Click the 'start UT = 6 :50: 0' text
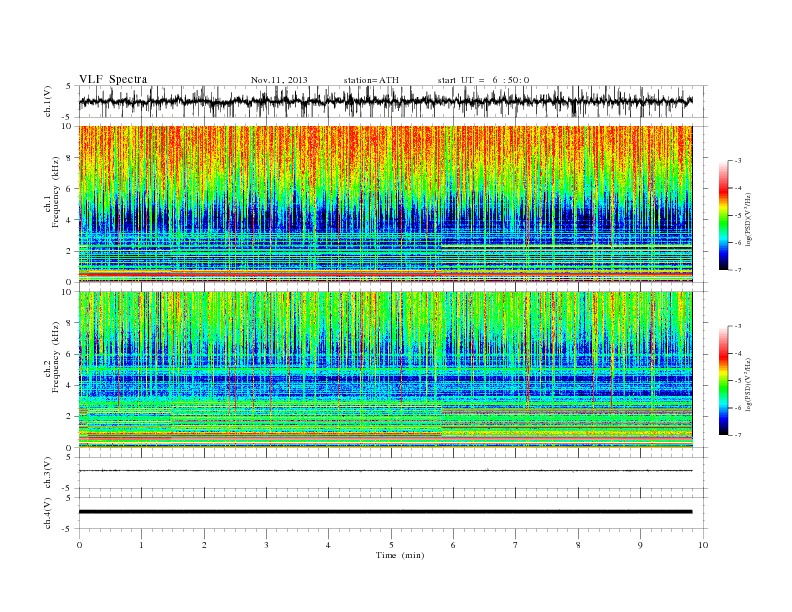The height and width of the screenshot is (612, 792). 483,80
